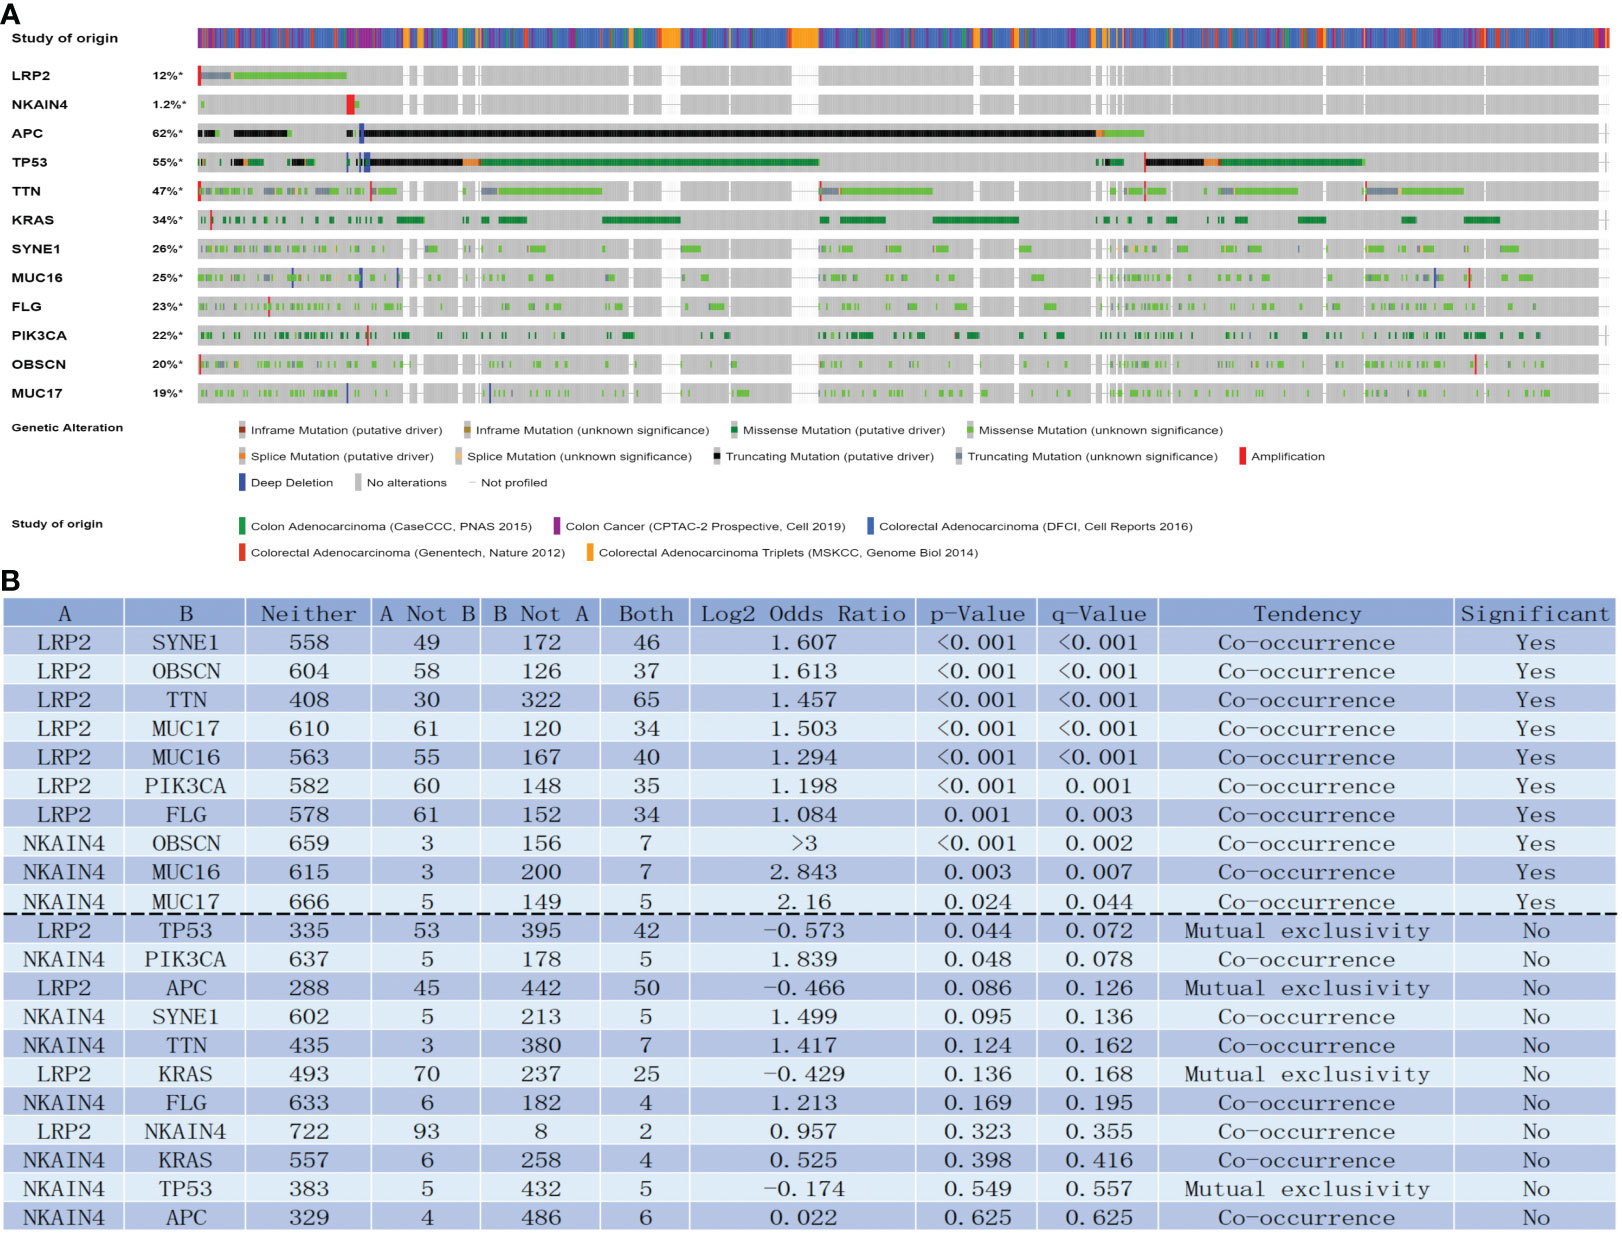Click the Deep Deletion blue legend swatch
Viewport: 1622px width, 1234px height.
[242, 482]
